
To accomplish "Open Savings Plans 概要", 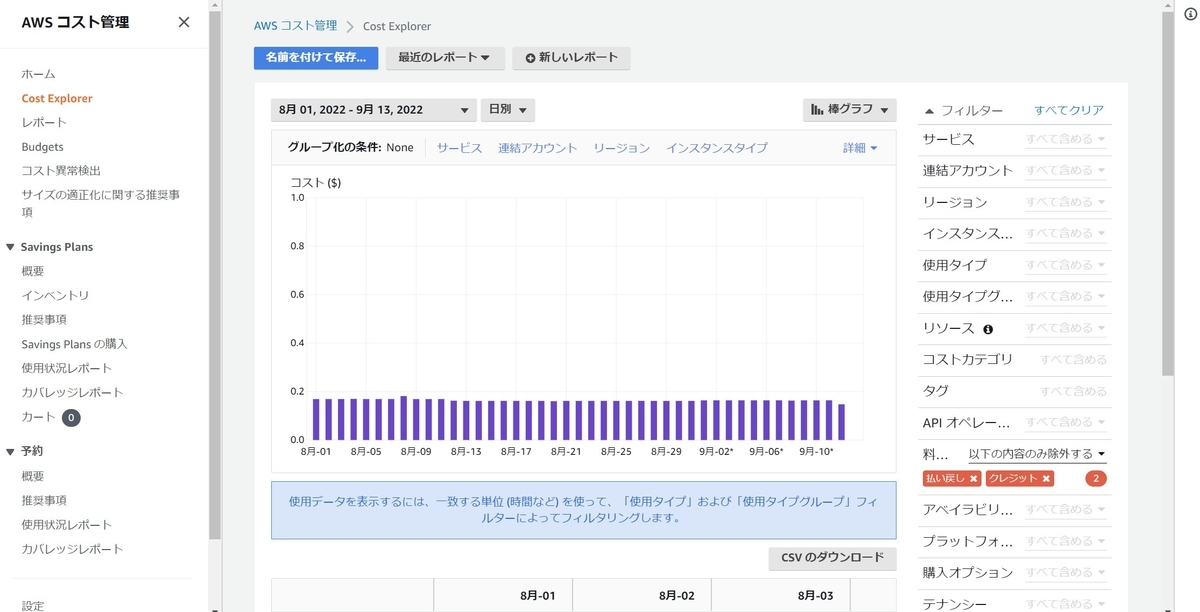I will click(x=33, y=271).
